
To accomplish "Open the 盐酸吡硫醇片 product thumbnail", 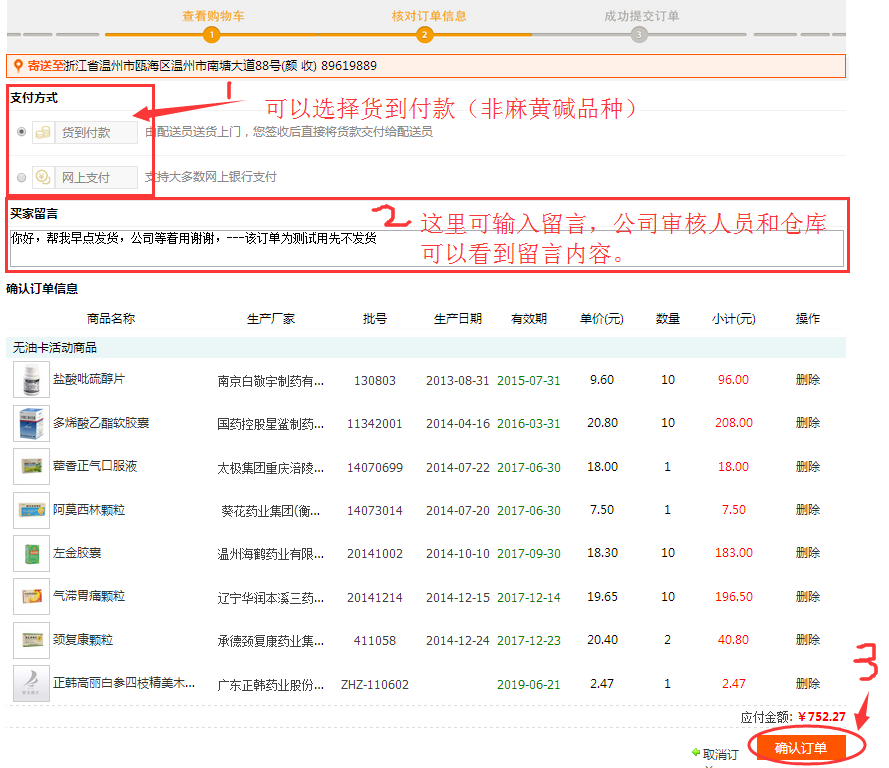I will click(32, 380).
